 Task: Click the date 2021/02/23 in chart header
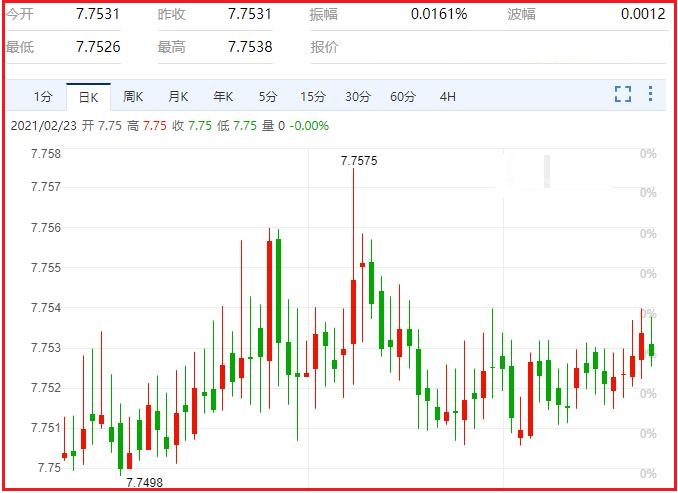pos(44,126)
